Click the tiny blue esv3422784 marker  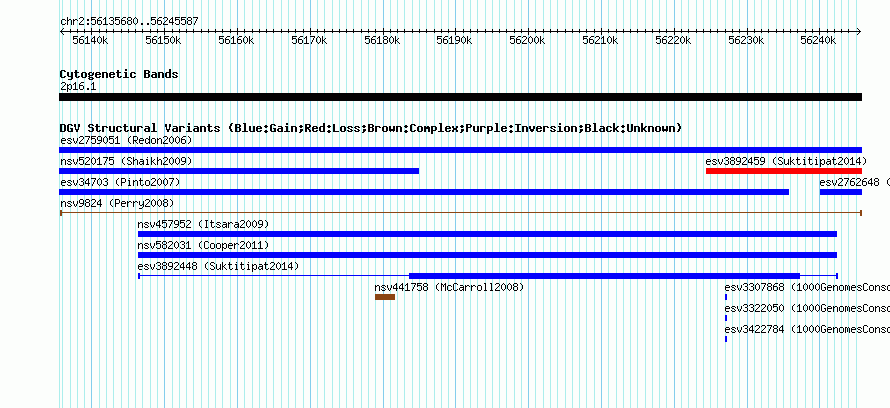[726, 339]
